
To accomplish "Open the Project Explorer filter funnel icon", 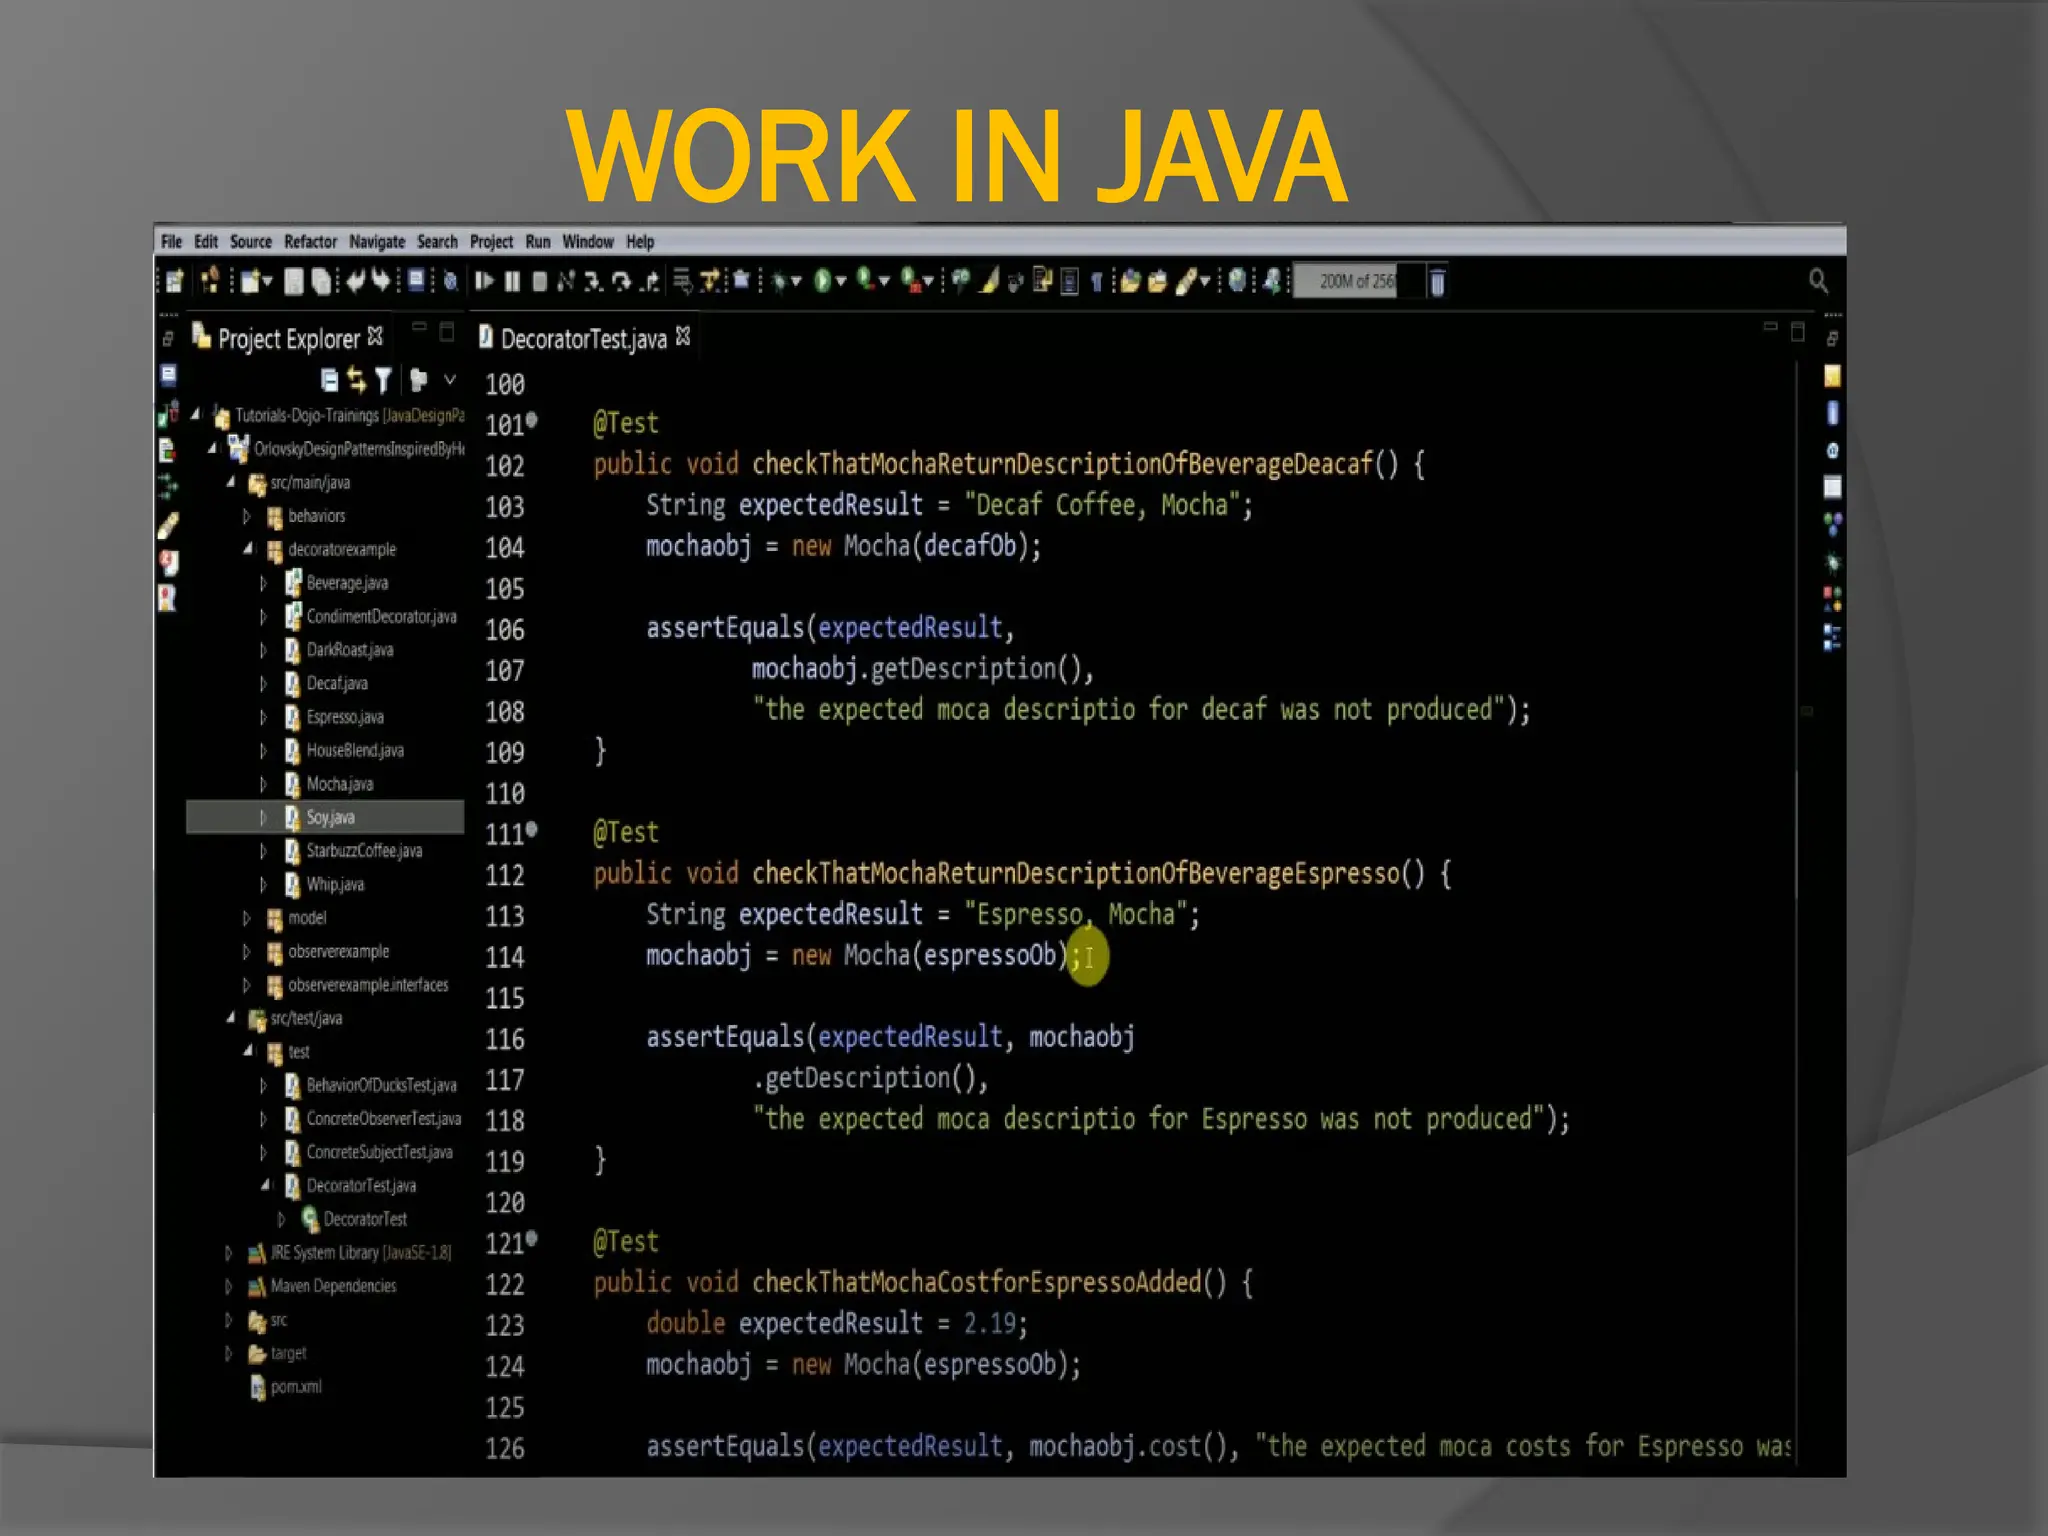I will [x=383, y=380].
